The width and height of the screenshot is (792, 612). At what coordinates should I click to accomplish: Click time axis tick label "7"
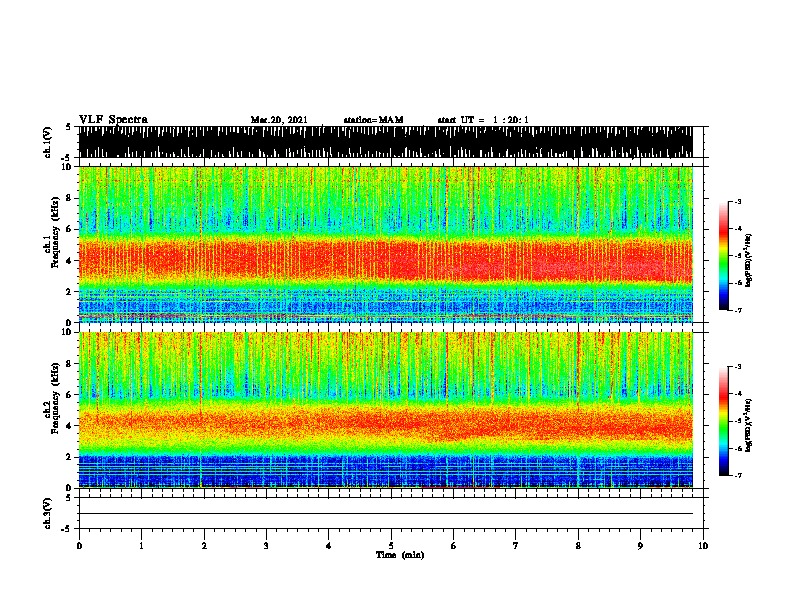pyautogui.click(x=516, y=546)
